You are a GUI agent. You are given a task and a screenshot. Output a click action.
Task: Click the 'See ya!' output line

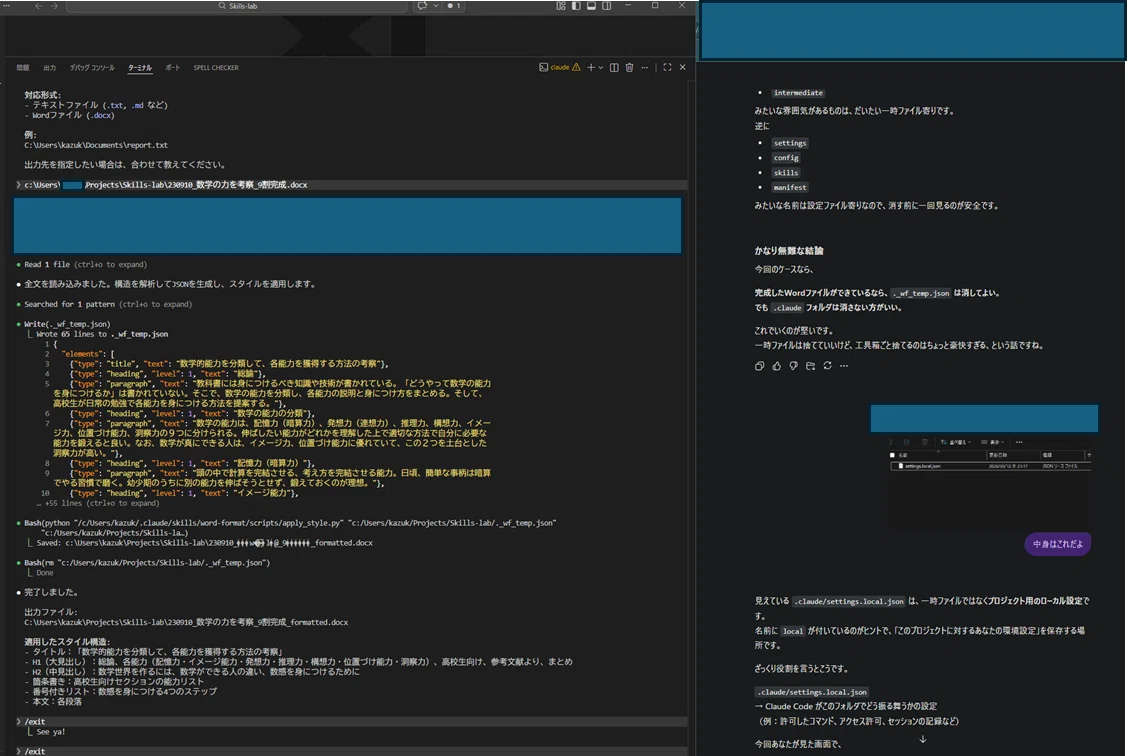point(50,732)
